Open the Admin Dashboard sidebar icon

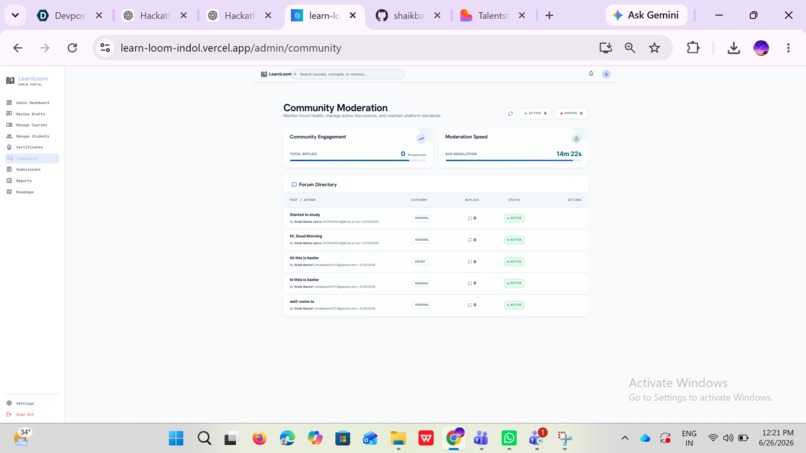[x=9, y=102]
